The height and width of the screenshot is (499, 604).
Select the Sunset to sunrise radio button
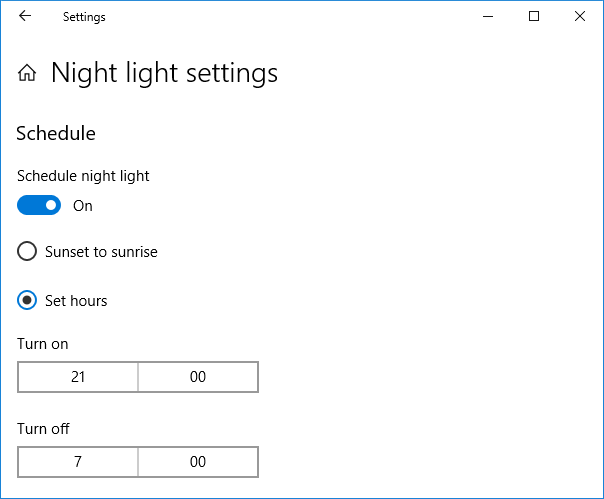[x=27, y=251]
